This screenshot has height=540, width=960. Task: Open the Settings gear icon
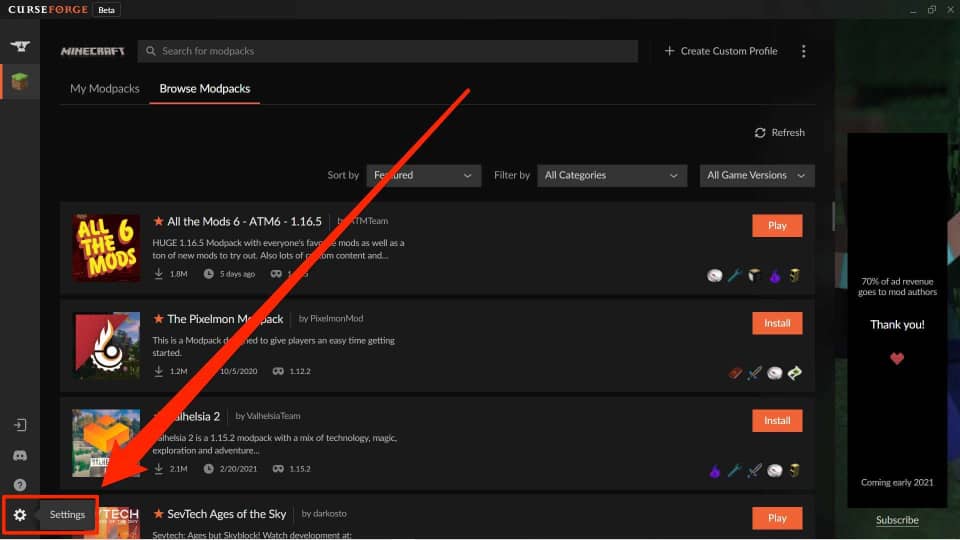point(20,515)
